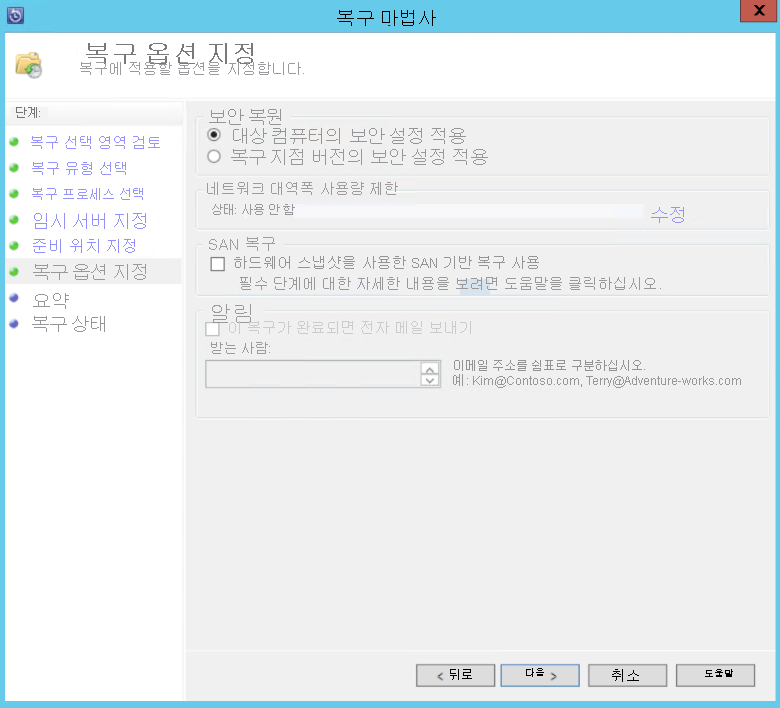Click the '복구 상태' step in sidebar
Image resolution: width=780 pixels, height=708 pixels.
point(69,324)
